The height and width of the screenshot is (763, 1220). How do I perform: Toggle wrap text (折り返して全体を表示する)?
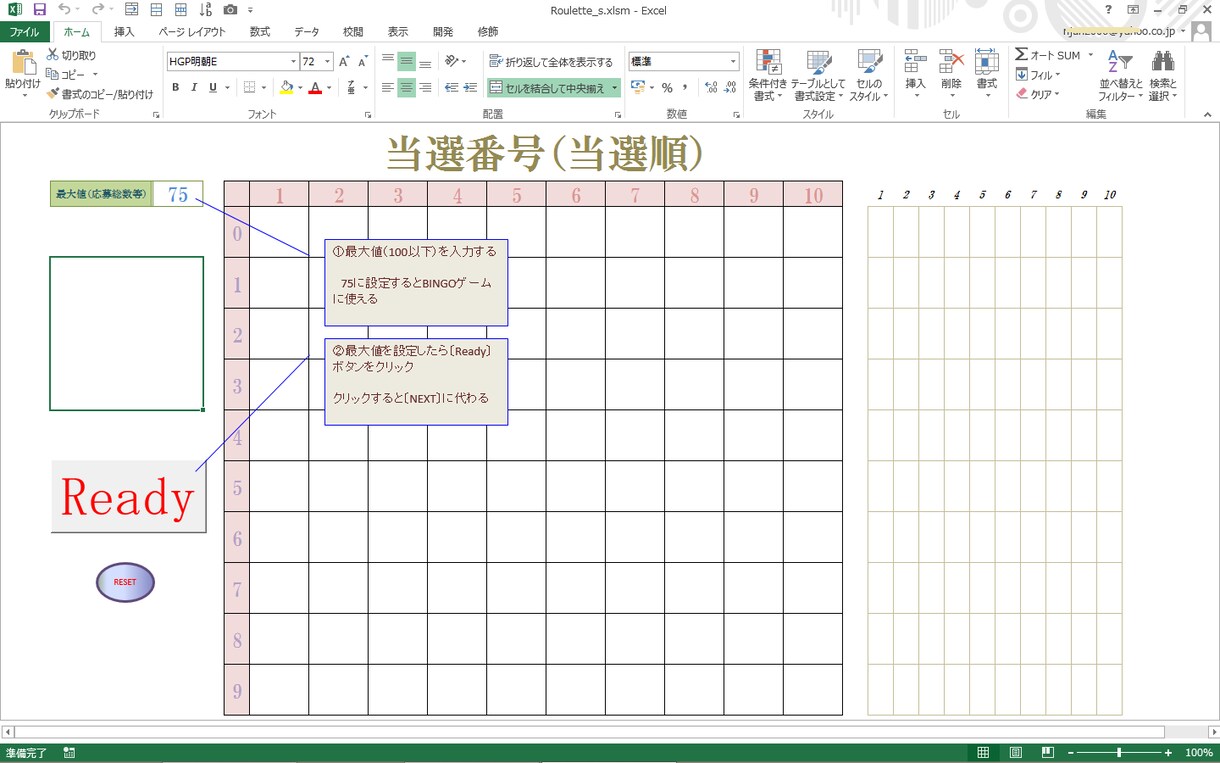(x=551, y=62)
